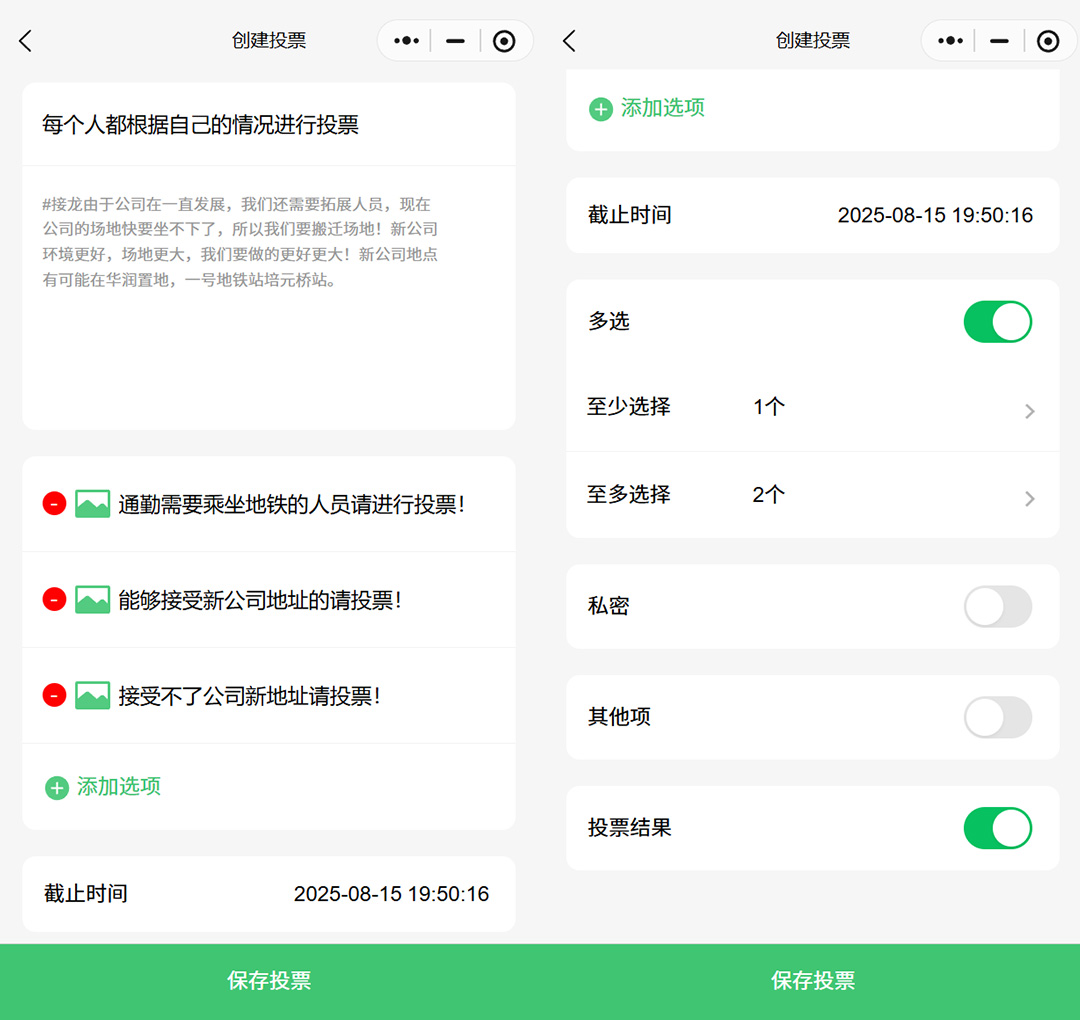Click 保存投票 on right screen

tap(813, 981)
